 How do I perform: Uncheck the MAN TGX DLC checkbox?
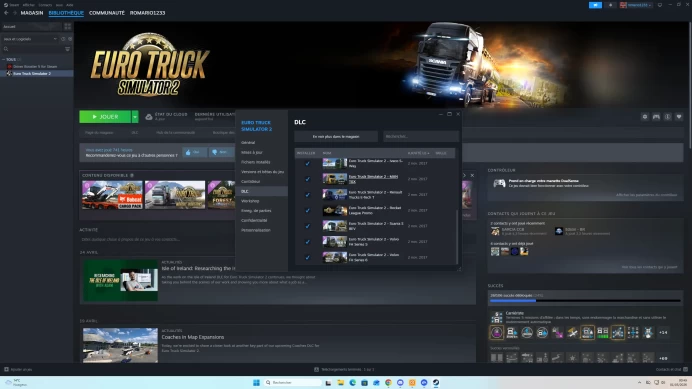[x=308, y=179]
